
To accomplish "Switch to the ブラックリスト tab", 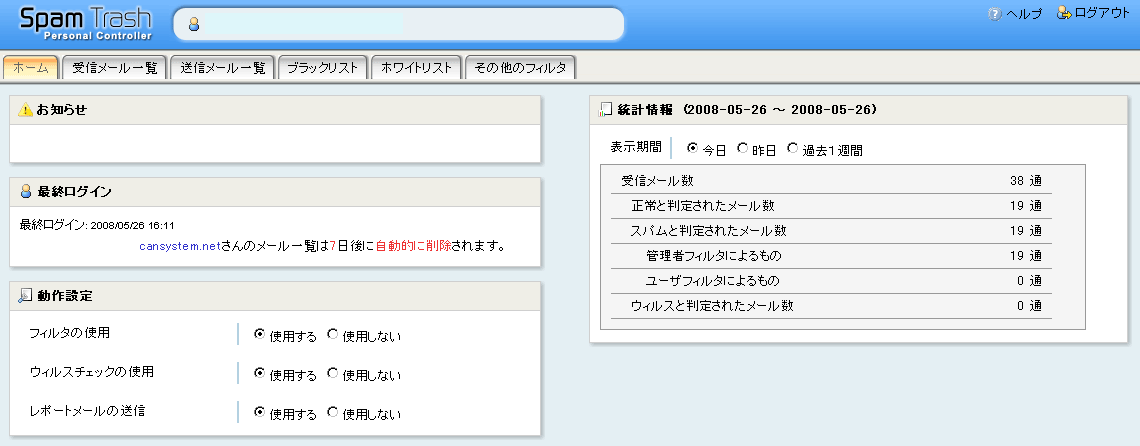I will point(322,68).
